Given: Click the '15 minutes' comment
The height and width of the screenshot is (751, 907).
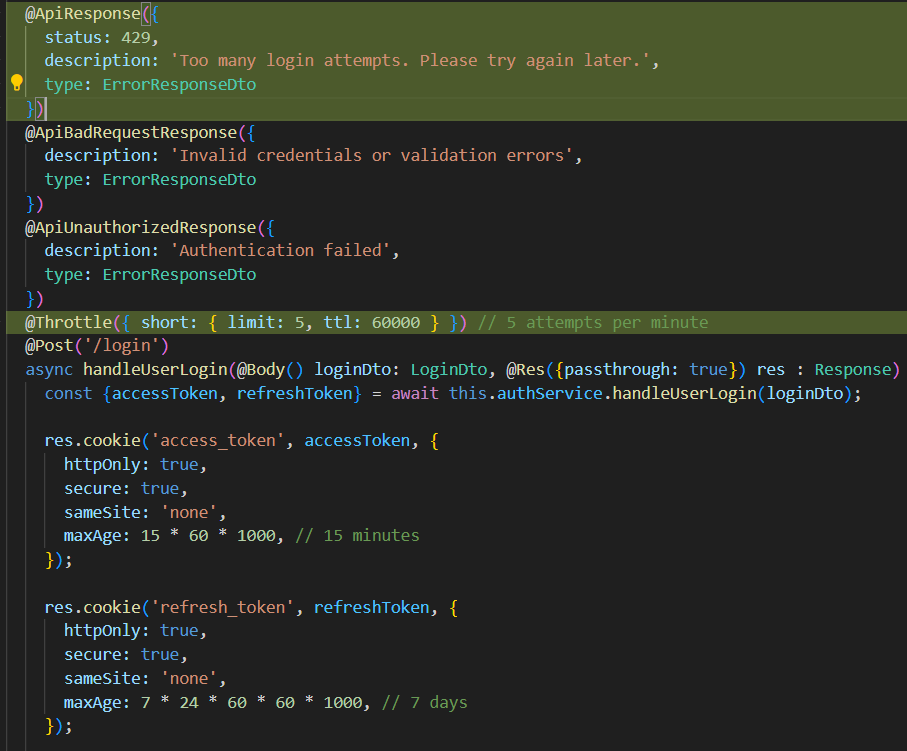Looking at the screenshot, I should pyautogui.click(x=357, y=536).
